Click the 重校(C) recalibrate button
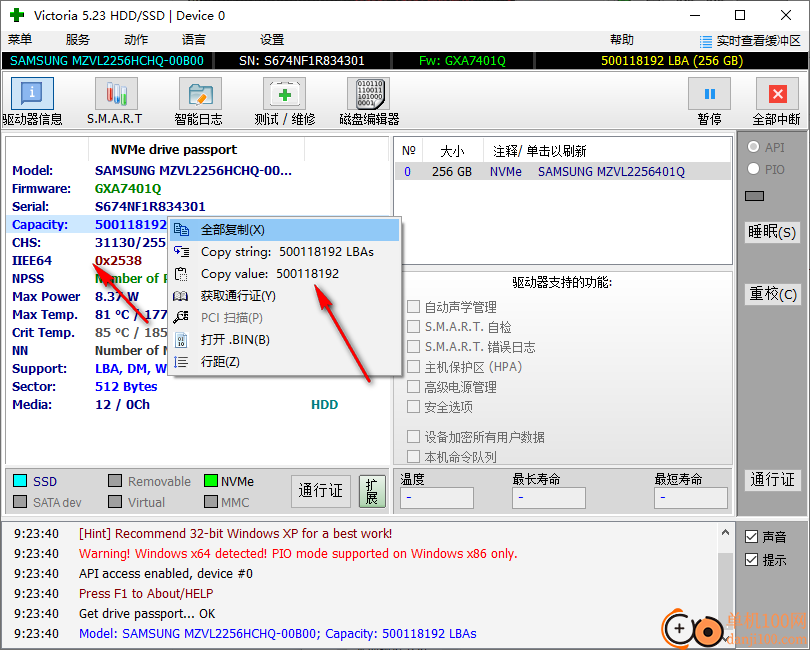This screenshot has height=650, width=810. coord(772,294)
